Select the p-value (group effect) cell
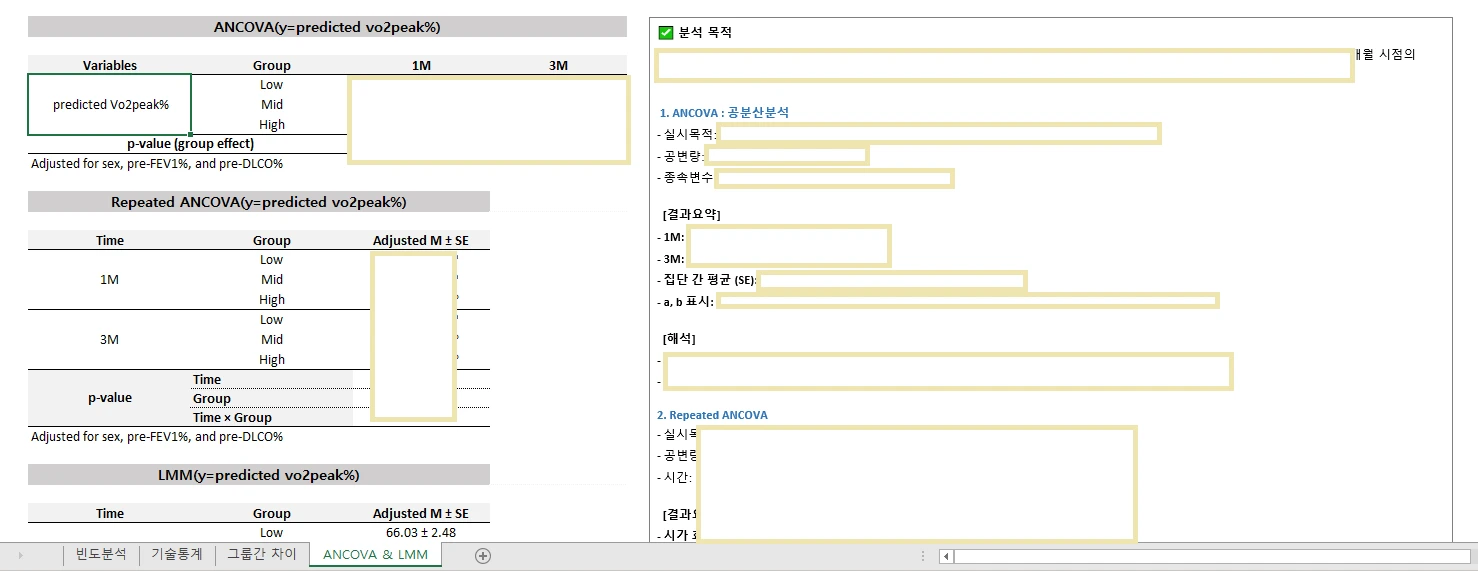Viewport: 1478px width, 571px height. coord(190,144)
